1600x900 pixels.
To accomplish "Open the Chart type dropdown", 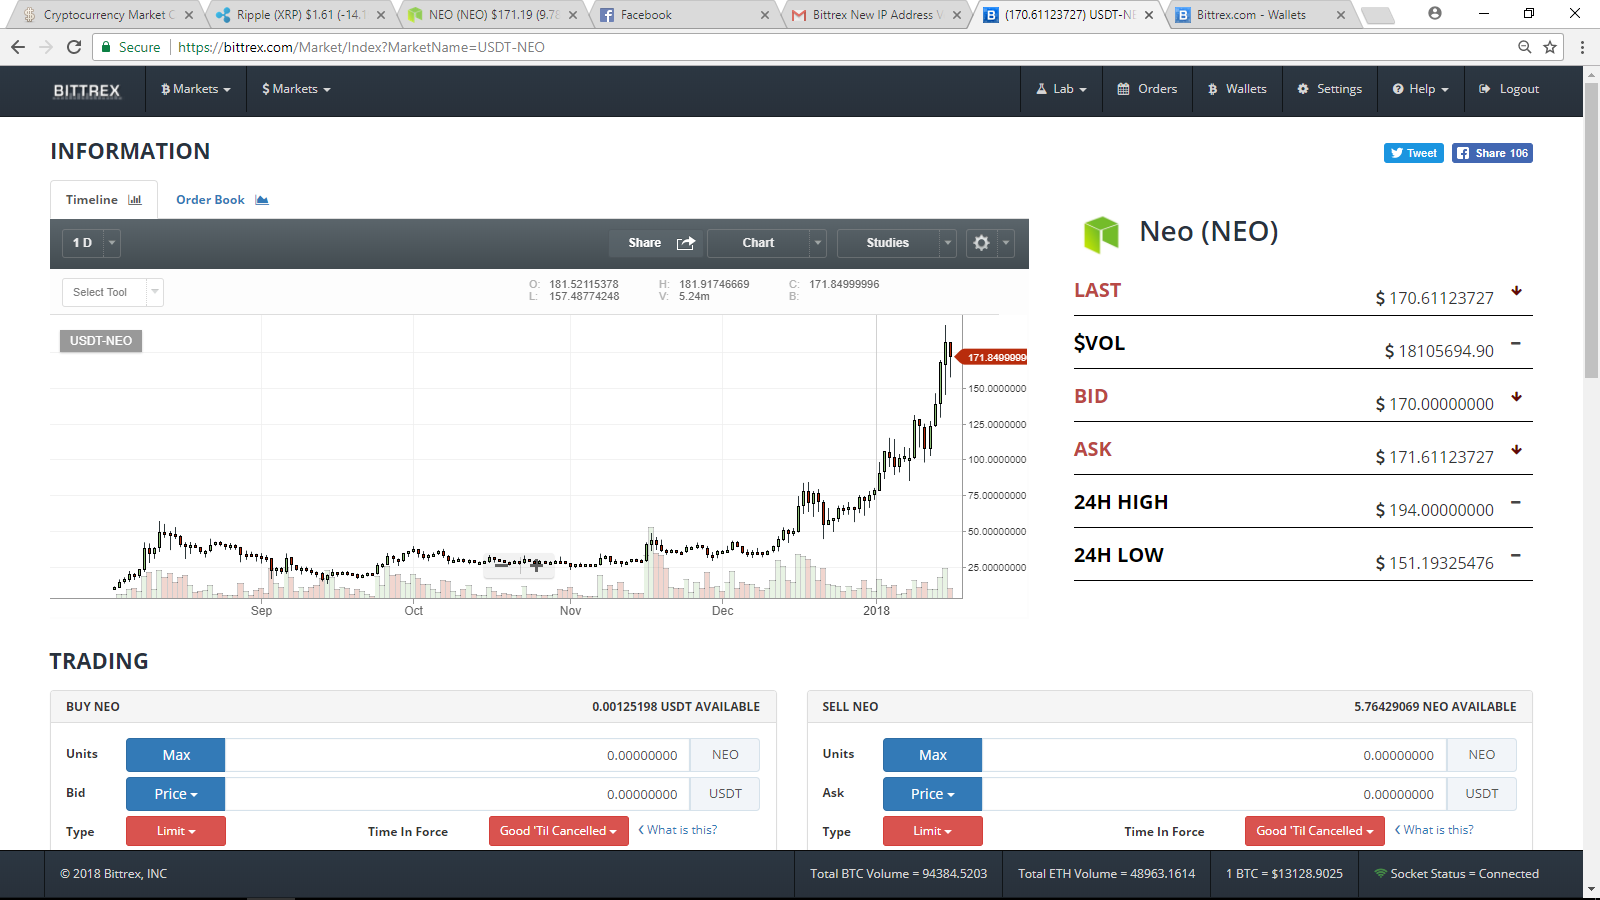I will click(x=766, y=243).
